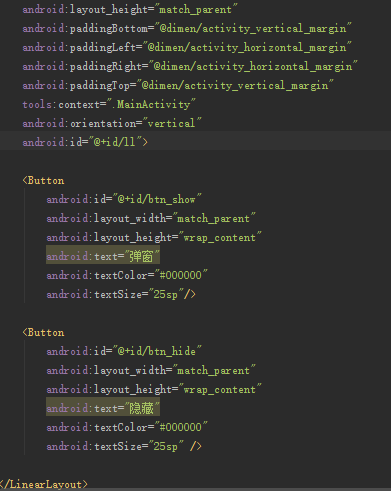
Task: Select the android:paddingTop attribute line
Action: click(178, 85)
